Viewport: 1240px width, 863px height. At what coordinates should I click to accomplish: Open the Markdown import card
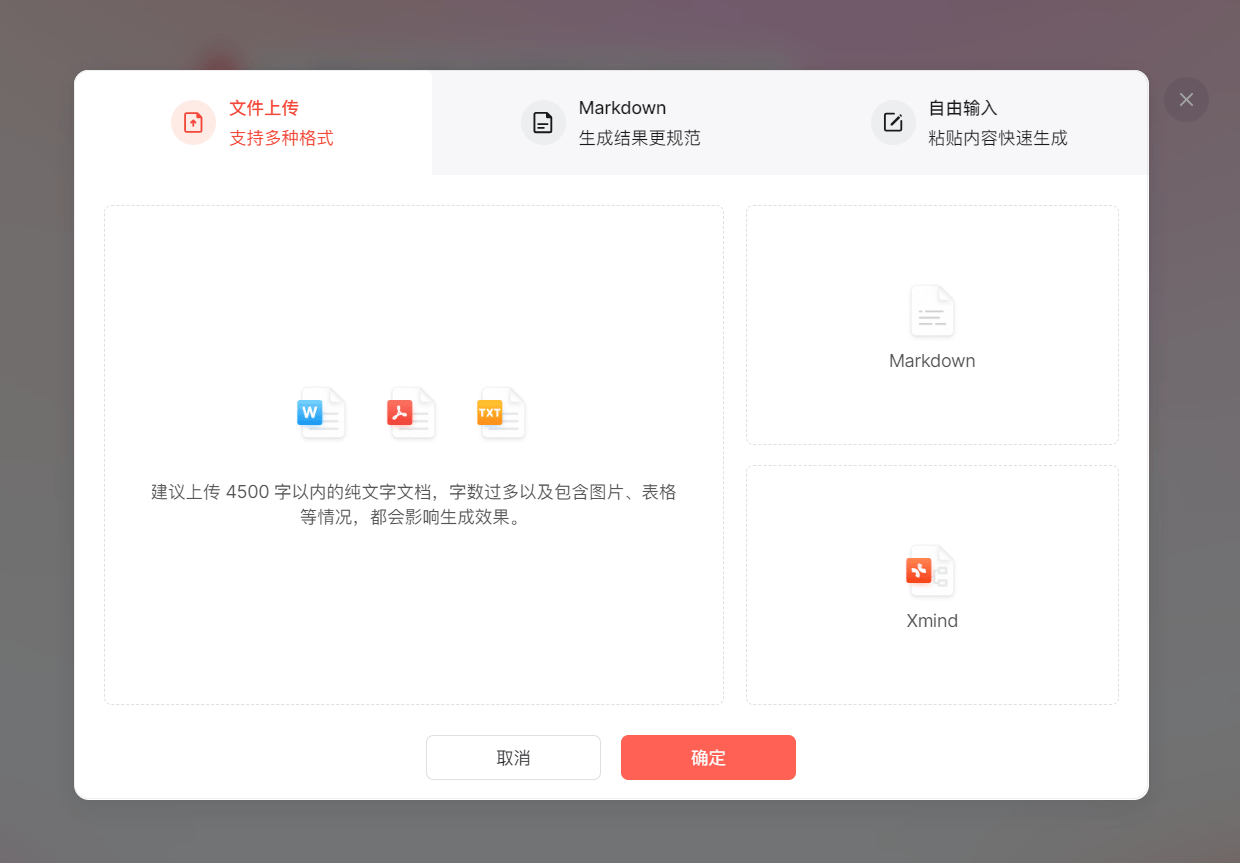click(931, 324)
